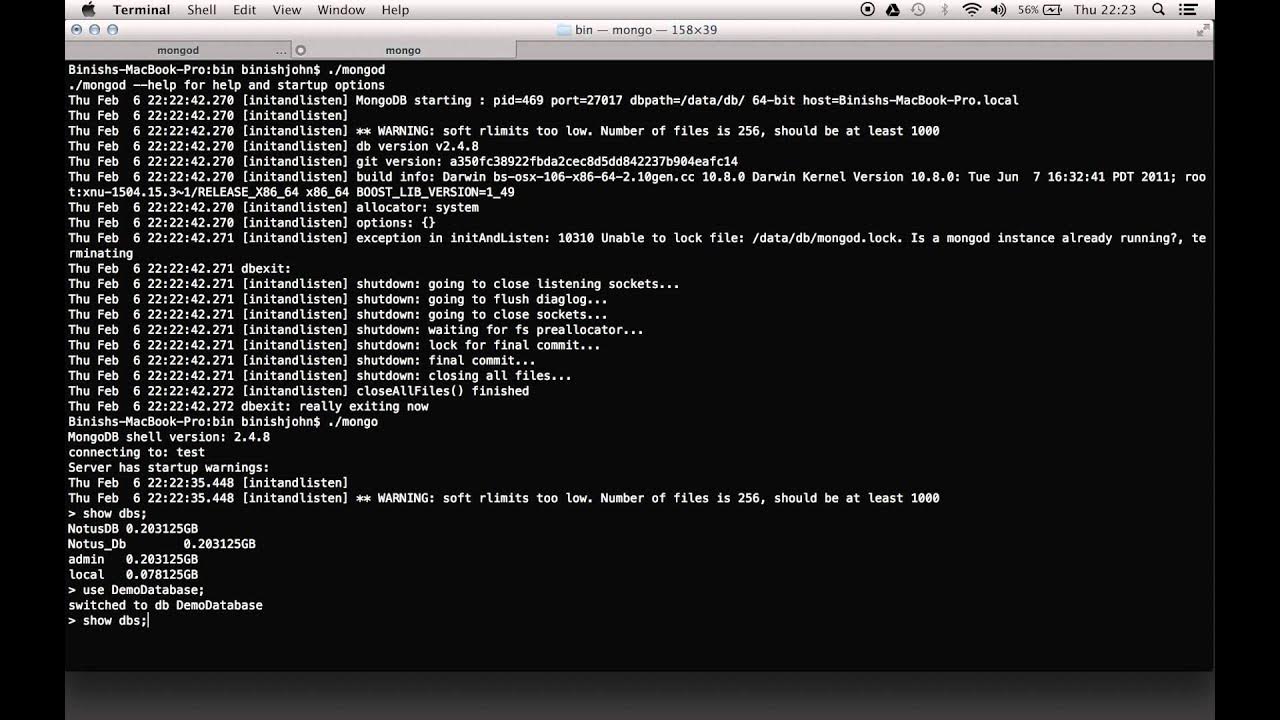The height and width of the screenshot is (720, 1280).
Task: Click the current prompt line '> show dbs;'
Action: coord(108,621)
